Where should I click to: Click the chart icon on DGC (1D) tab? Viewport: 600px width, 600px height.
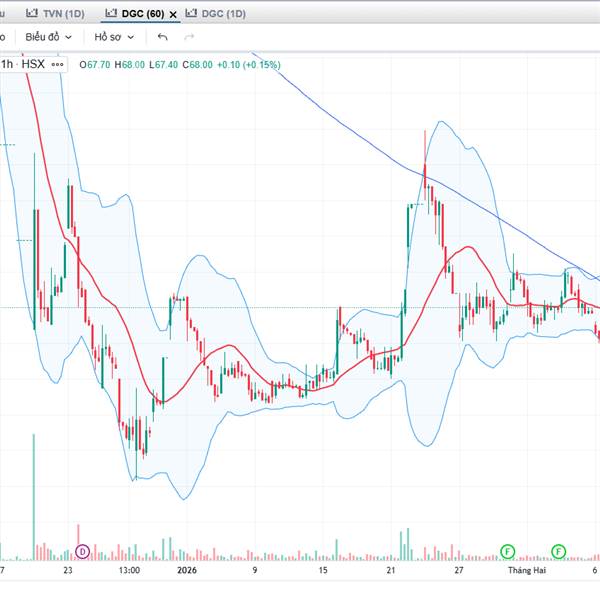191,13
